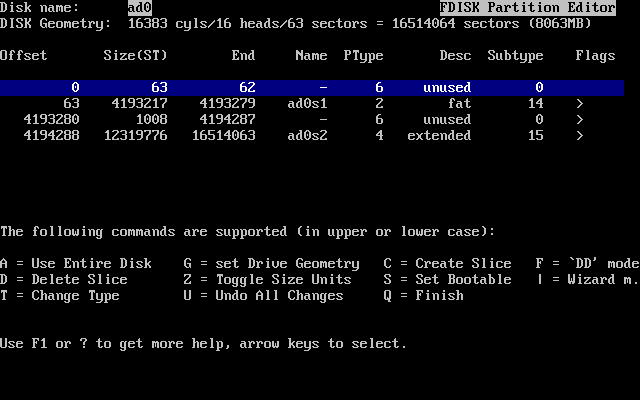Click the flag arrow on ad0s1 row
Image resolution: width=640 pixels, height=400 pixels.
(x=580, y=104)
